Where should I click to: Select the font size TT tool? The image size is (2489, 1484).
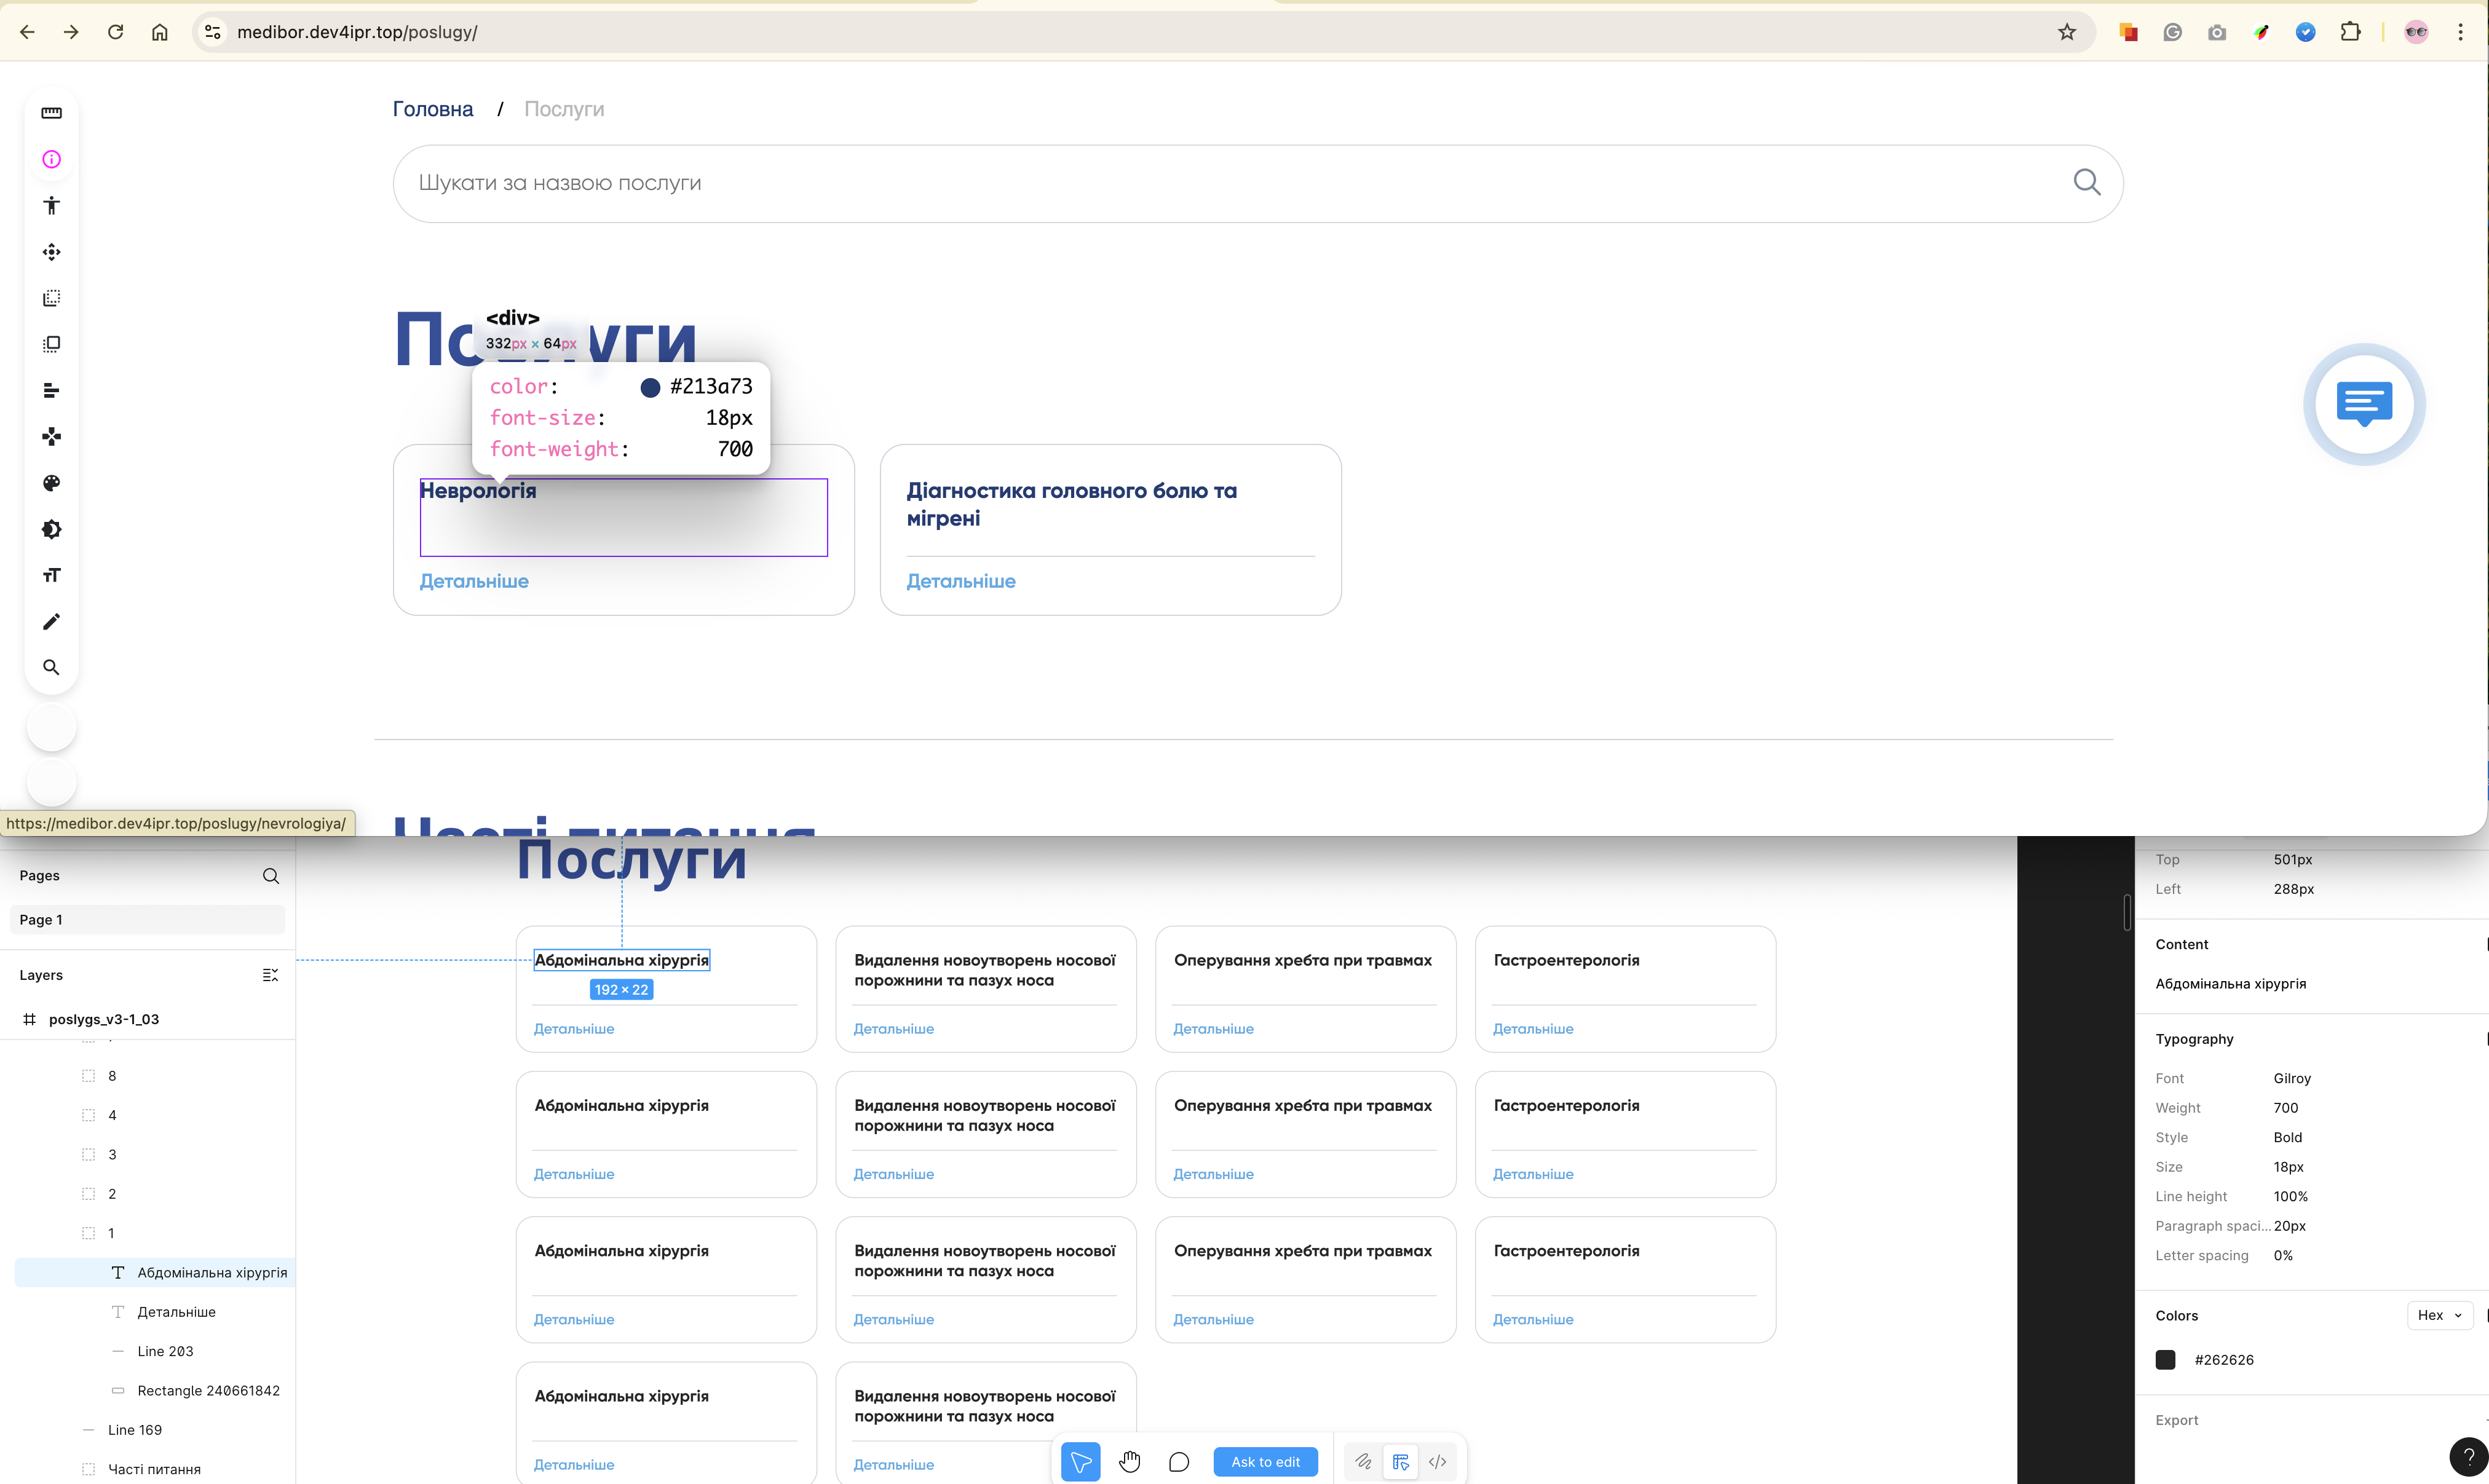coord(51,575)
